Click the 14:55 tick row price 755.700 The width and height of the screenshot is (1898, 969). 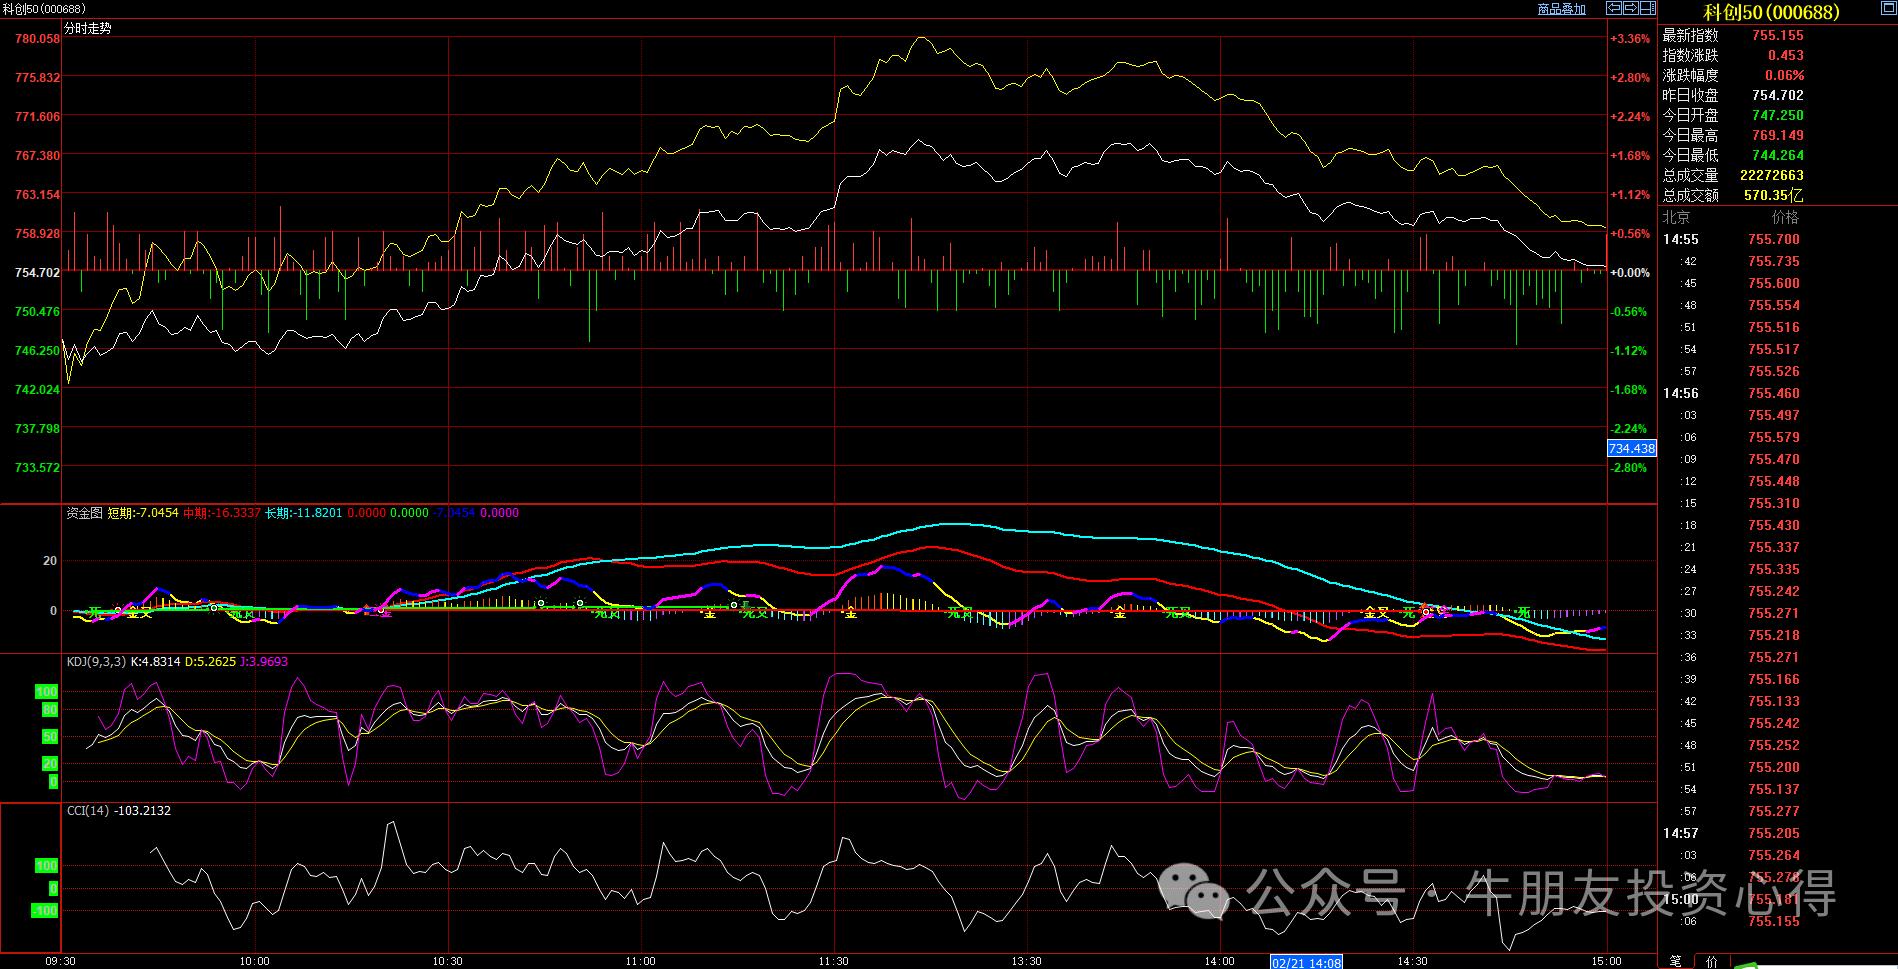1774,239
